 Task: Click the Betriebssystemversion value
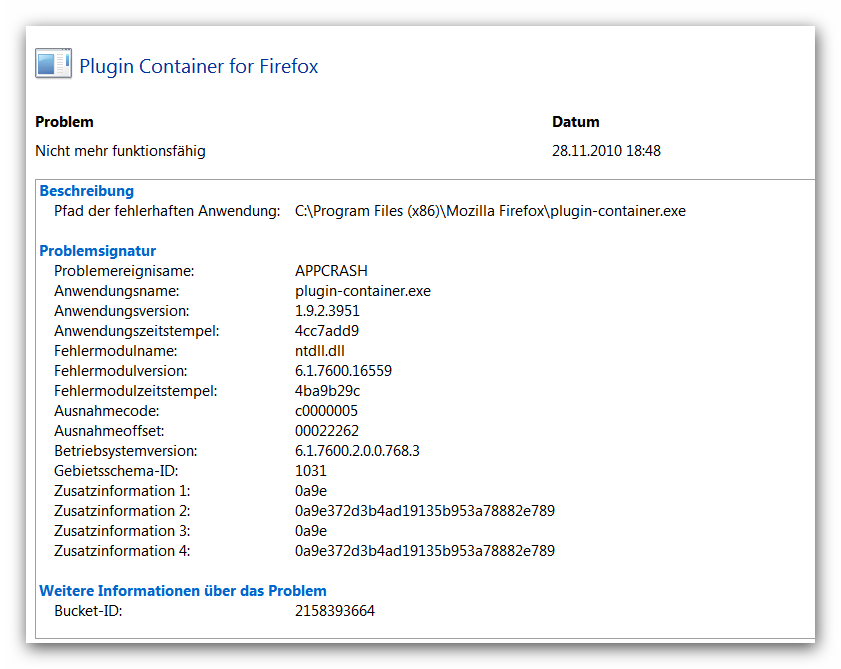tap(357, 451)
